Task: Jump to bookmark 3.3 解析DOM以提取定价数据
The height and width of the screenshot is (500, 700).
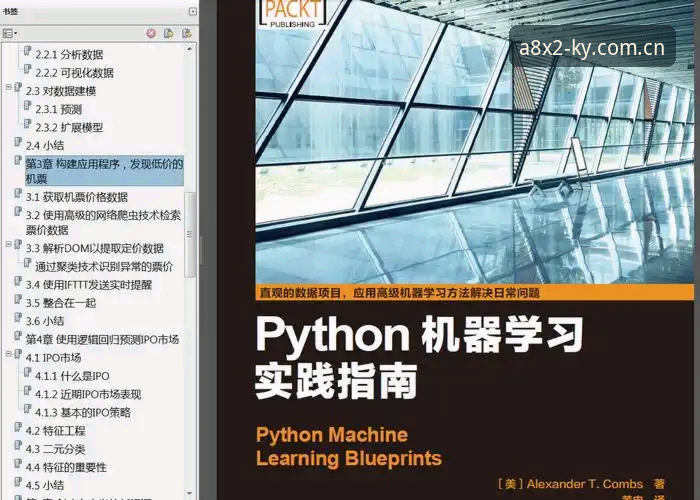Action: coord(95,248)
